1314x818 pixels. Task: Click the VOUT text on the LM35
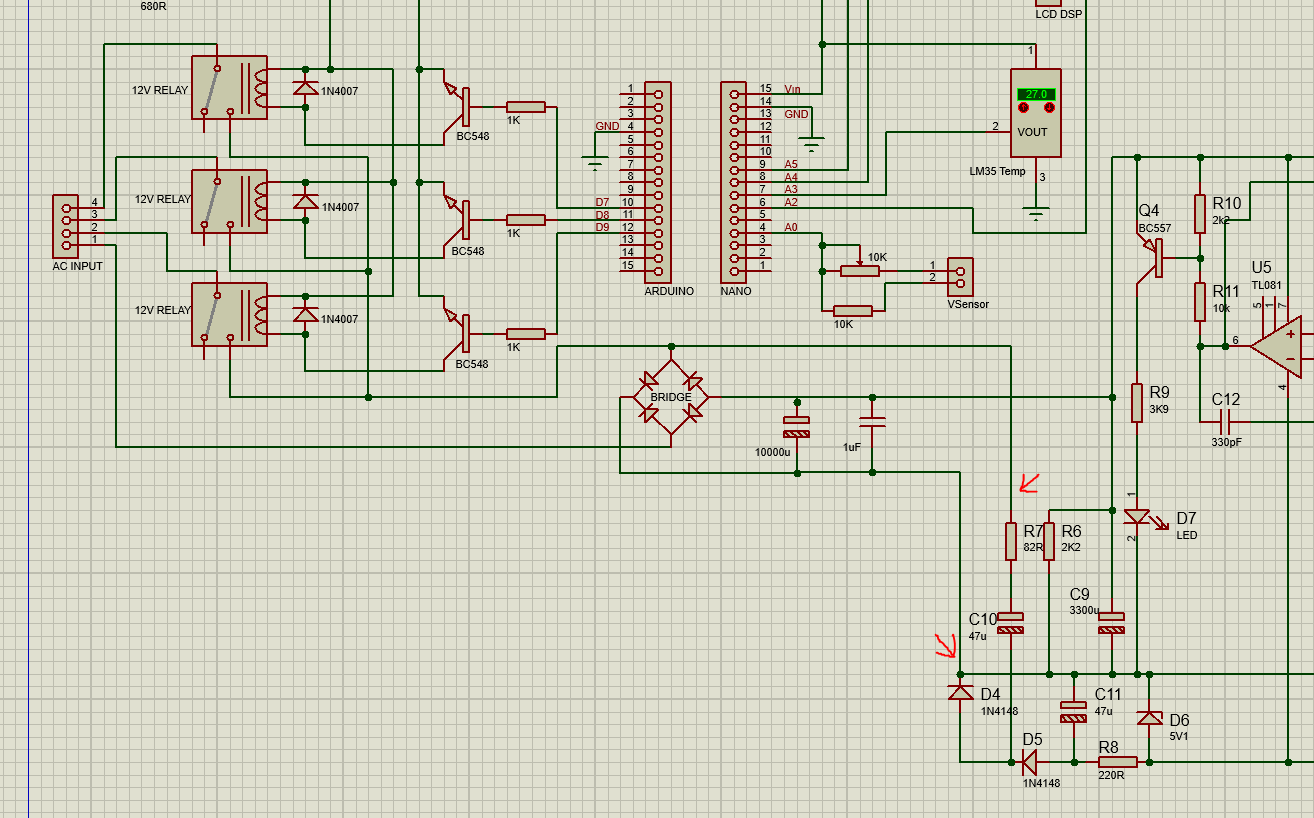click(x=1033, y=132)
